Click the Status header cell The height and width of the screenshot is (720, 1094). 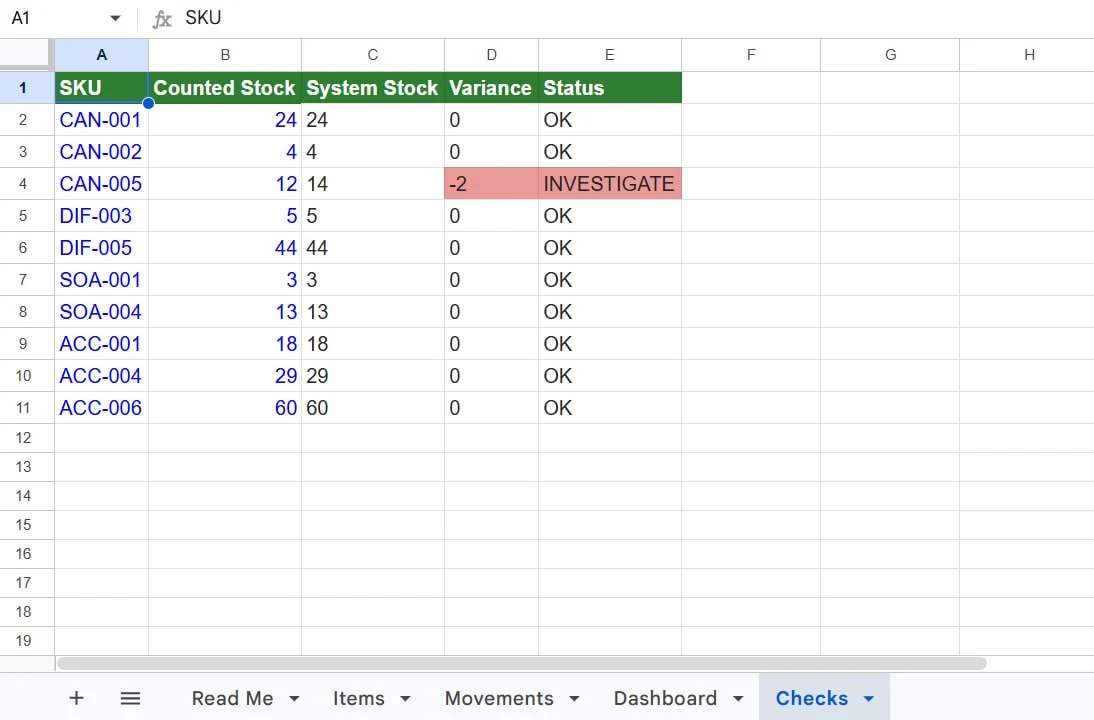coord(610,88)
